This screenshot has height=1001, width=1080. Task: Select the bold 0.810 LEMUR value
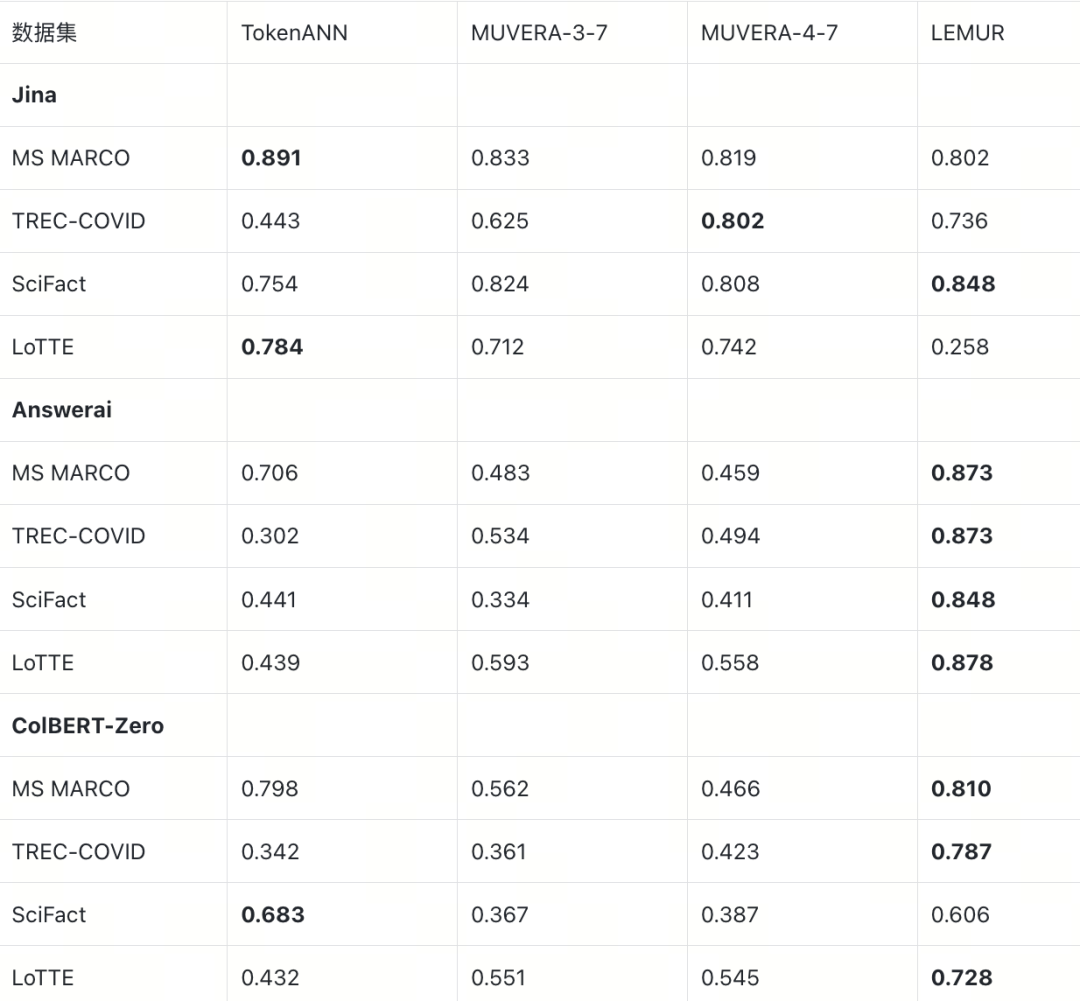click(961, 789)
